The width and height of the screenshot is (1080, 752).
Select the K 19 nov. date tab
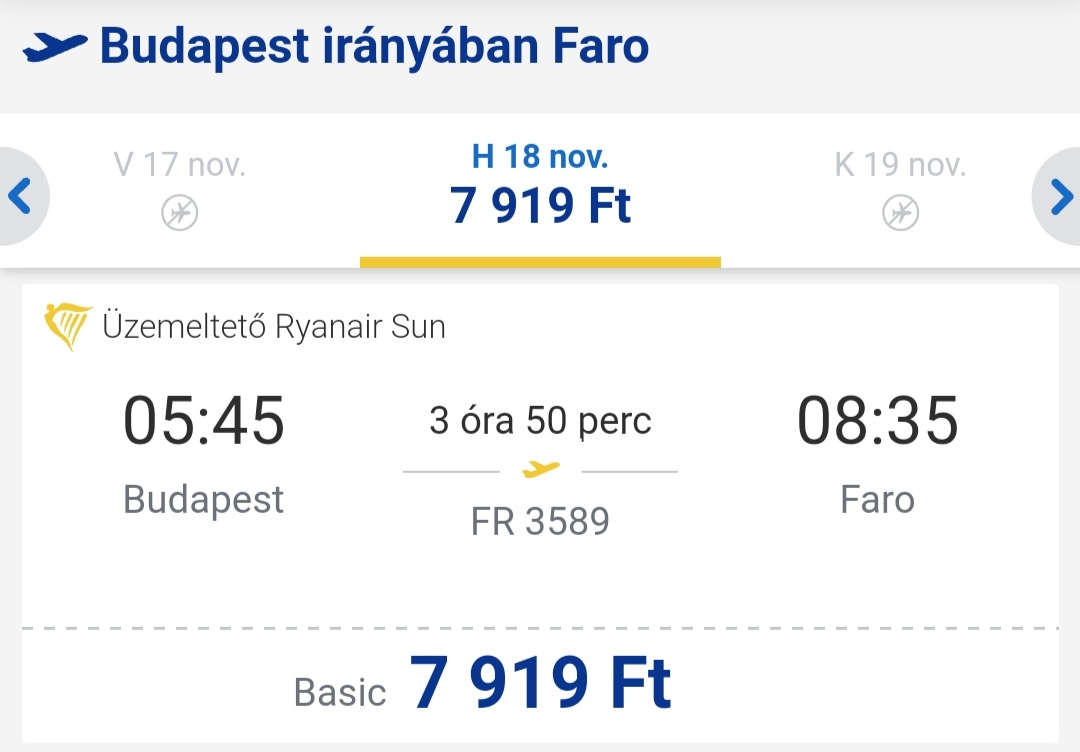tap(900, 191)
